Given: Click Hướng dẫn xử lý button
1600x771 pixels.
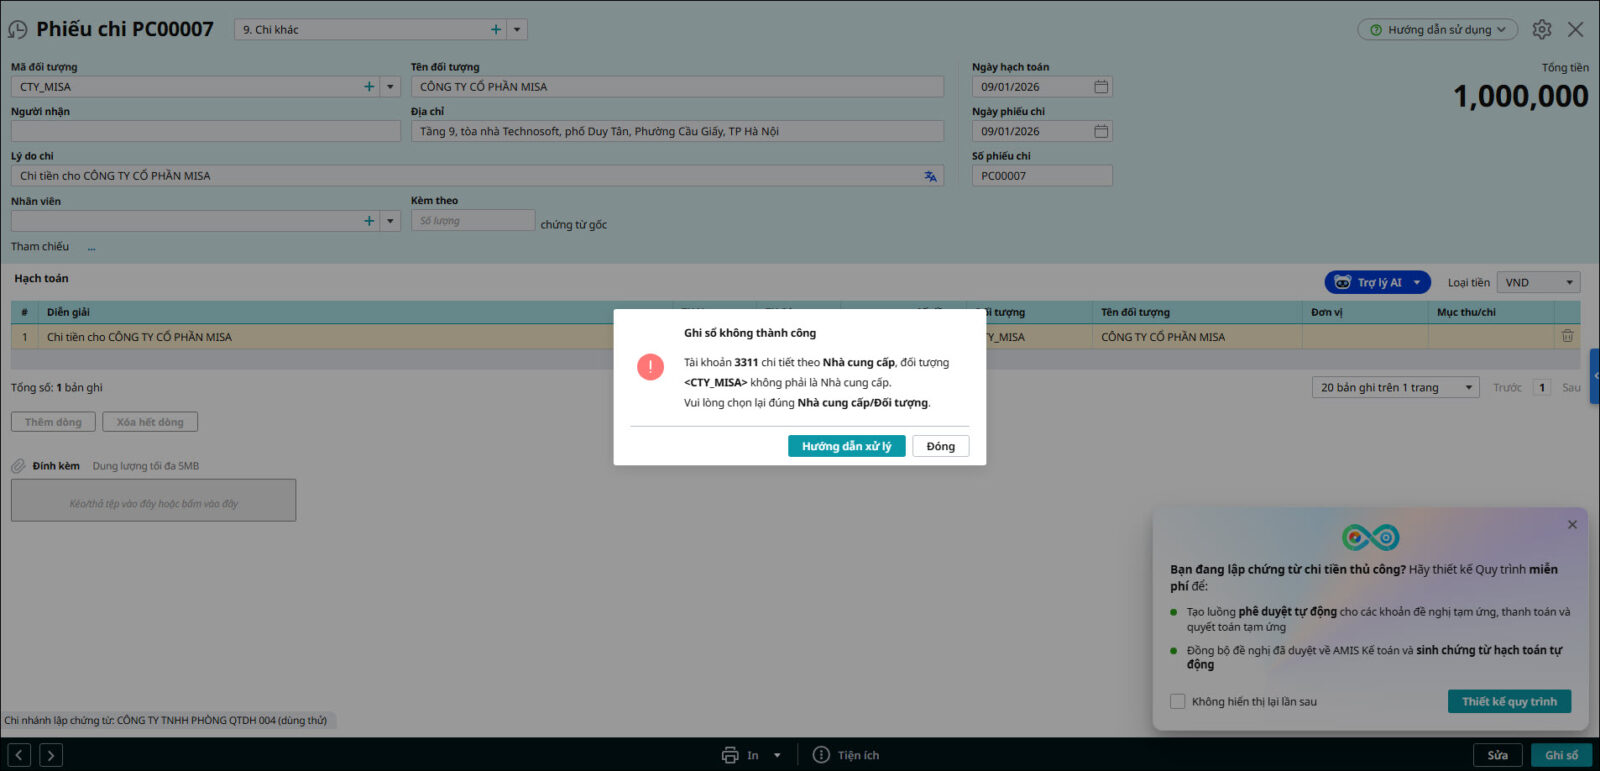Looking at the screenshot, I should click(x=846, y=446).
